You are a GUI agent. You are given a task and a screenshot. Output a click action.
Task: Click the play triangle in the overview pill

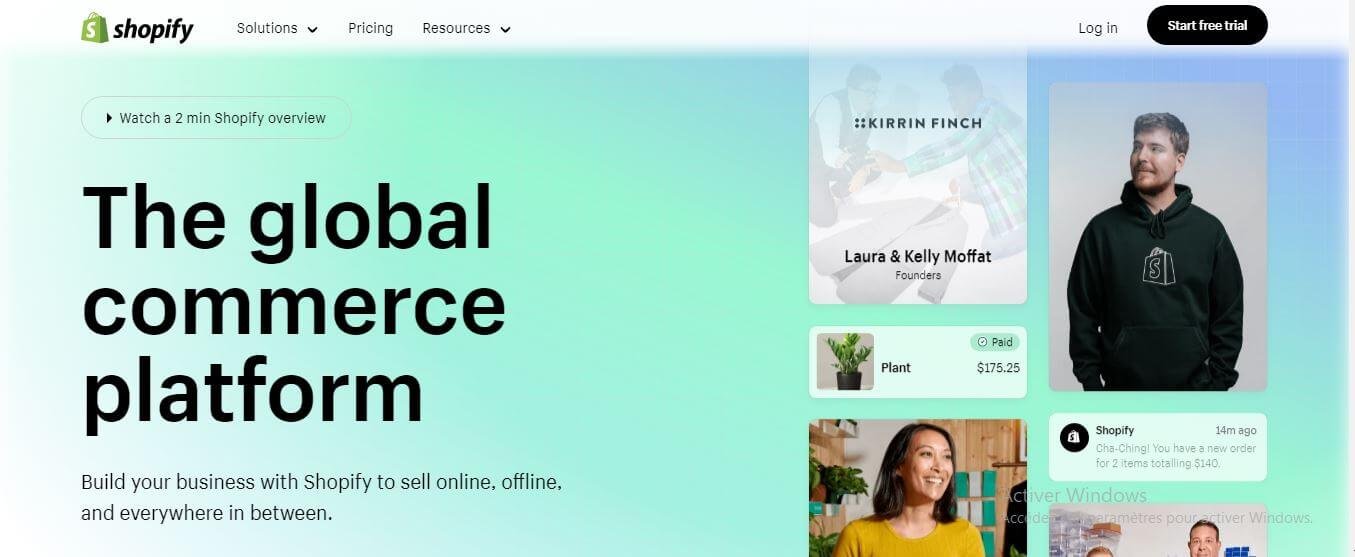[x=109, y=118]
